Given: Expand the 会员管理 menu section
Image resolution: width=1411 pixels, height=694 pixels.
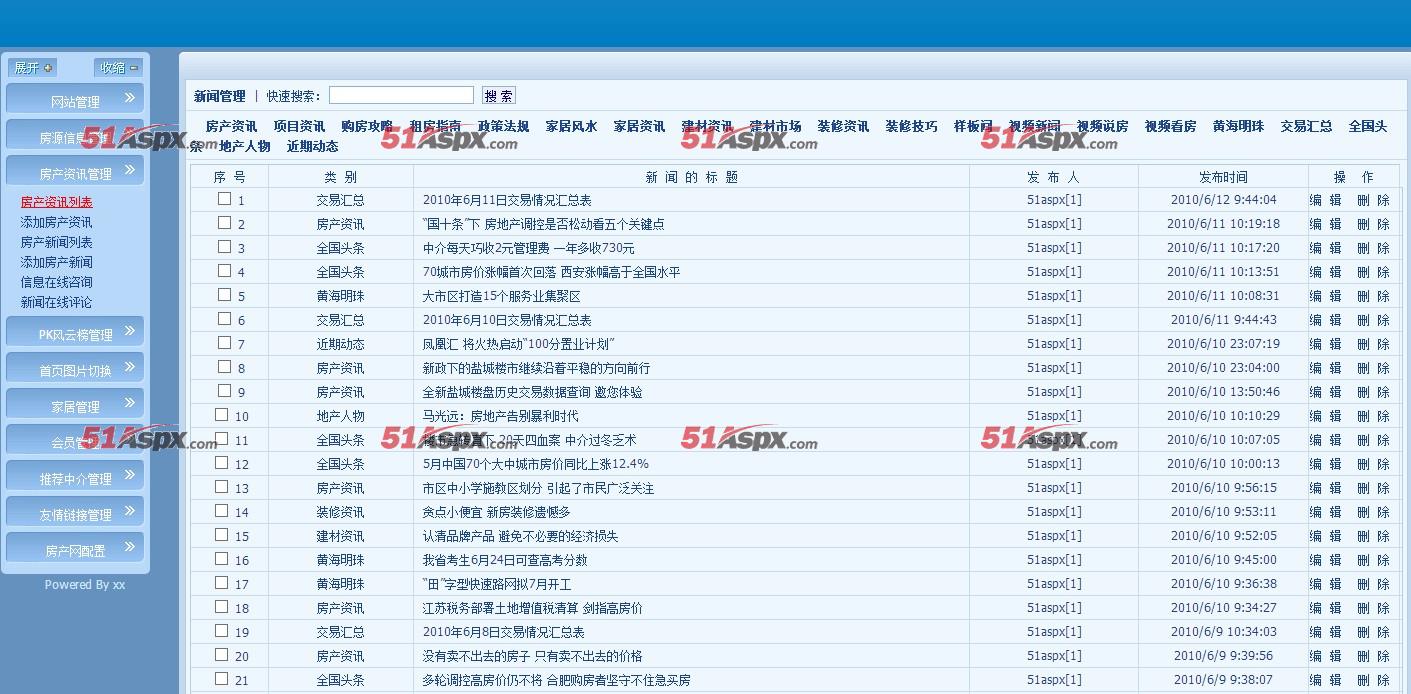Looking at the screenshot, I should coord(74,439).
